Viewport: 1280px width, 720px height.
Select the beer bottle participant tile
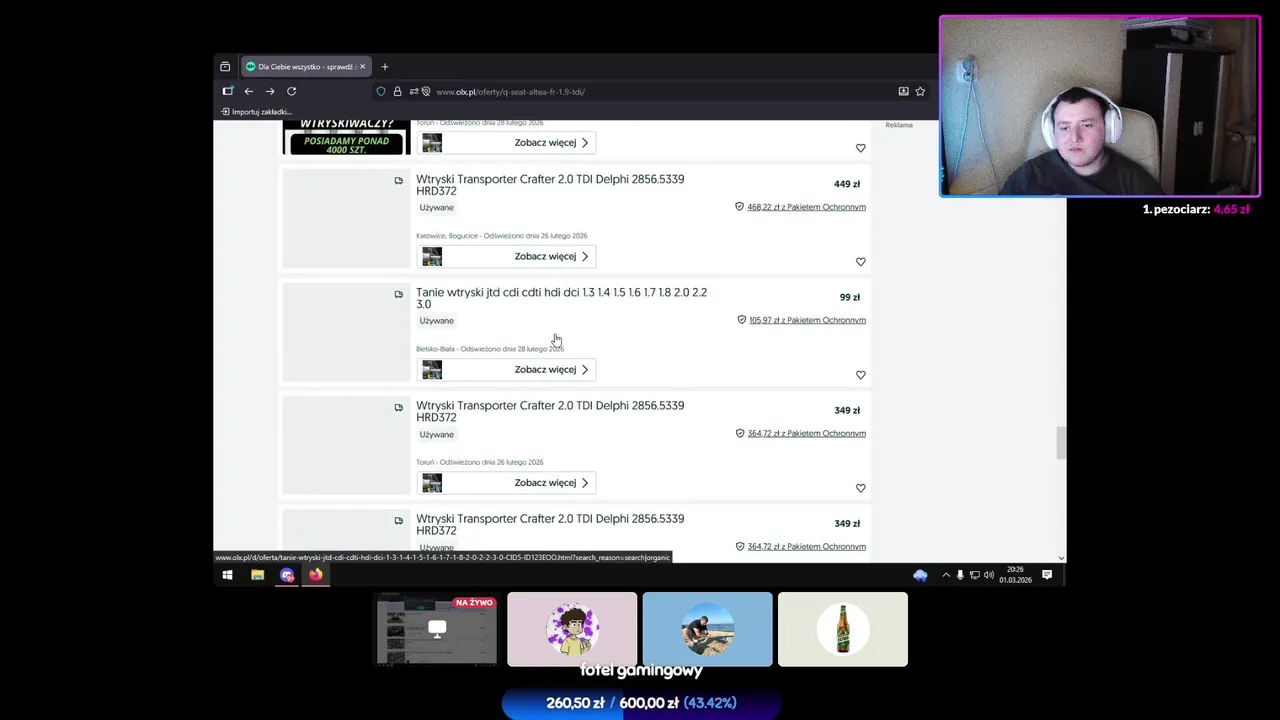[842, 629]
